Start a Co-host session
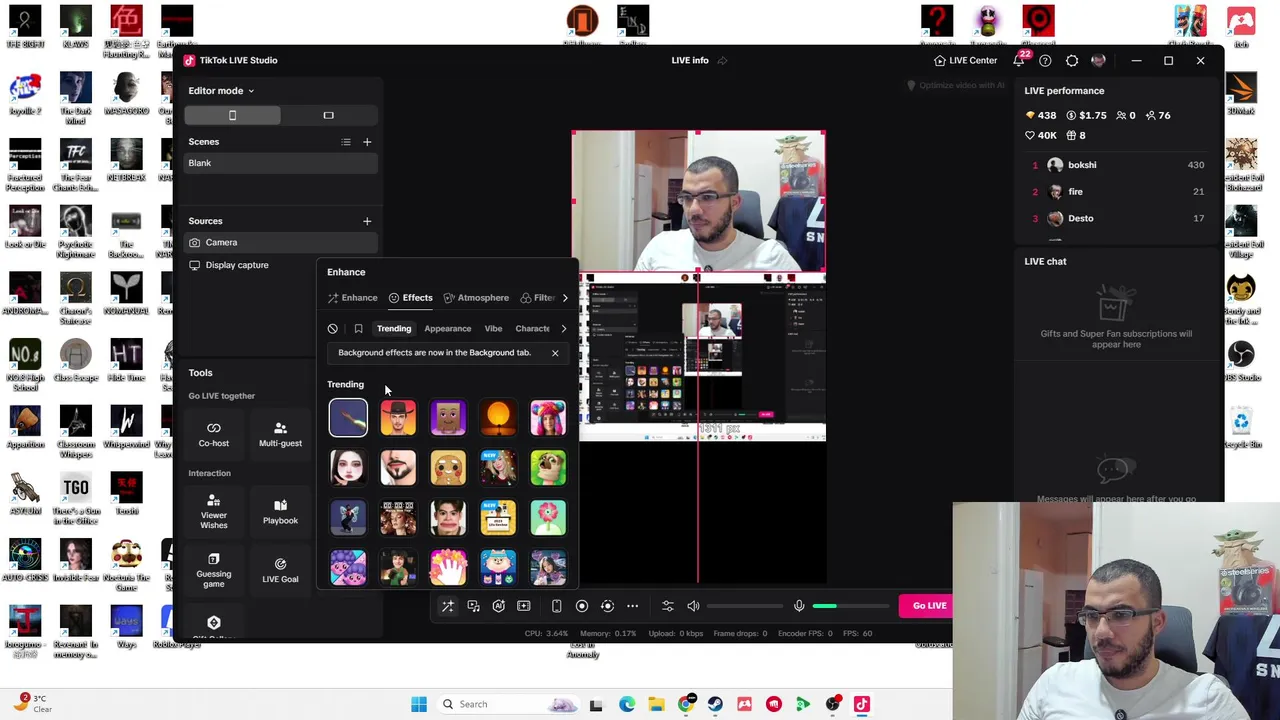 point(213,435)
